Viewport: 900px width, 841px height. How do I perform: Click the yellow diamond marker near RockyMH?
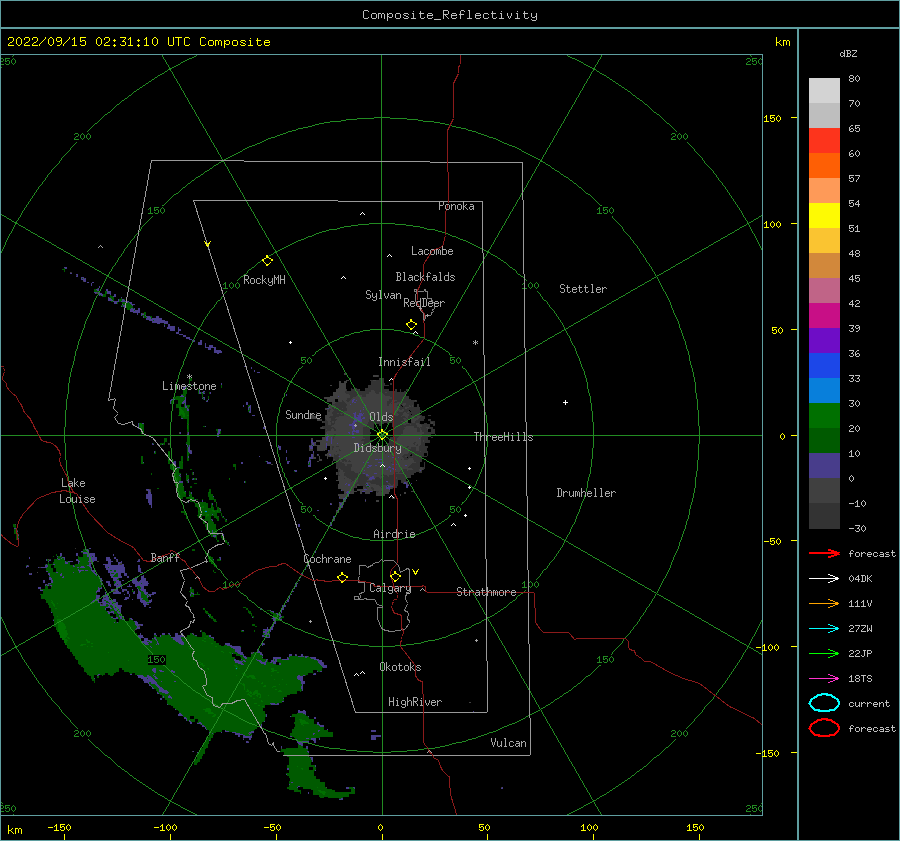[x=267, y=261]
